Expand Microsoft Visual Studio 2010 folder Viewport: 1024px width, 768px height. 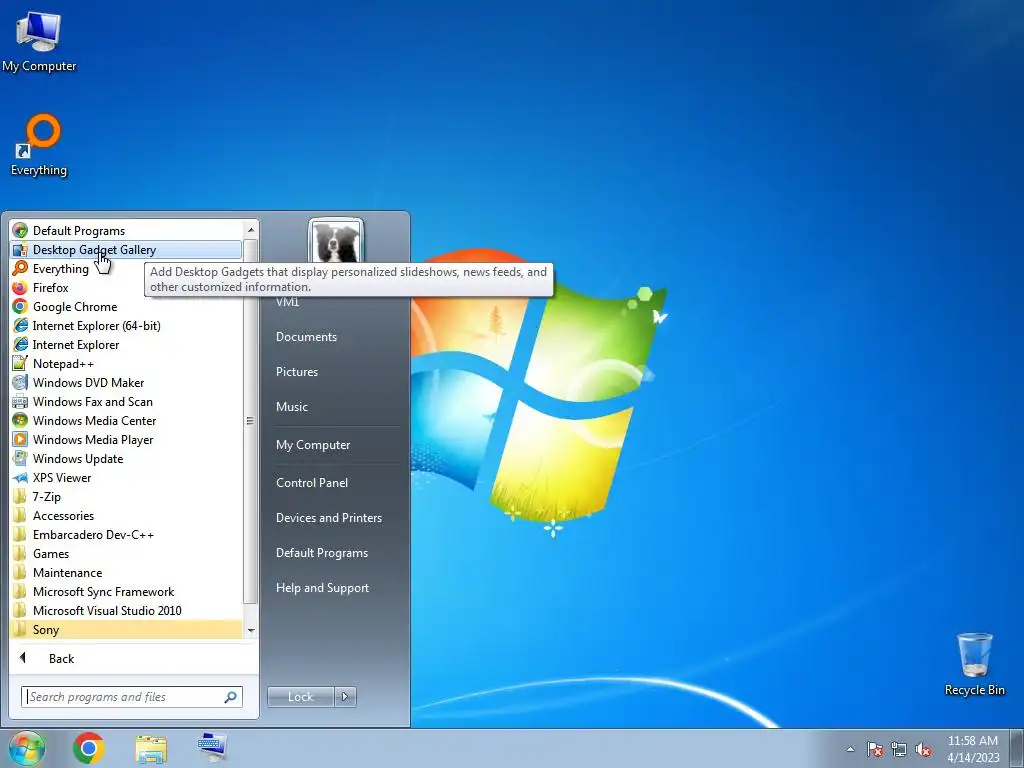[x=125, y=610]
